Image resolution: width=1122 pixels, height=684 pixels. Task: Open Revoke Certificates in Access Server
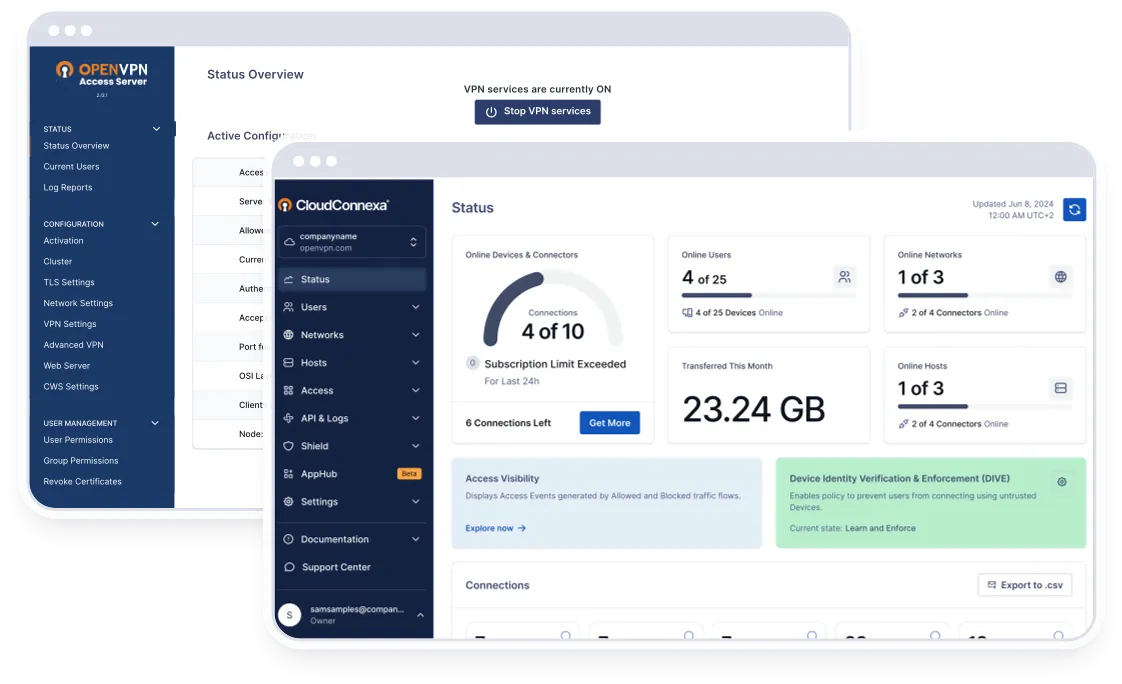(82, 482)
